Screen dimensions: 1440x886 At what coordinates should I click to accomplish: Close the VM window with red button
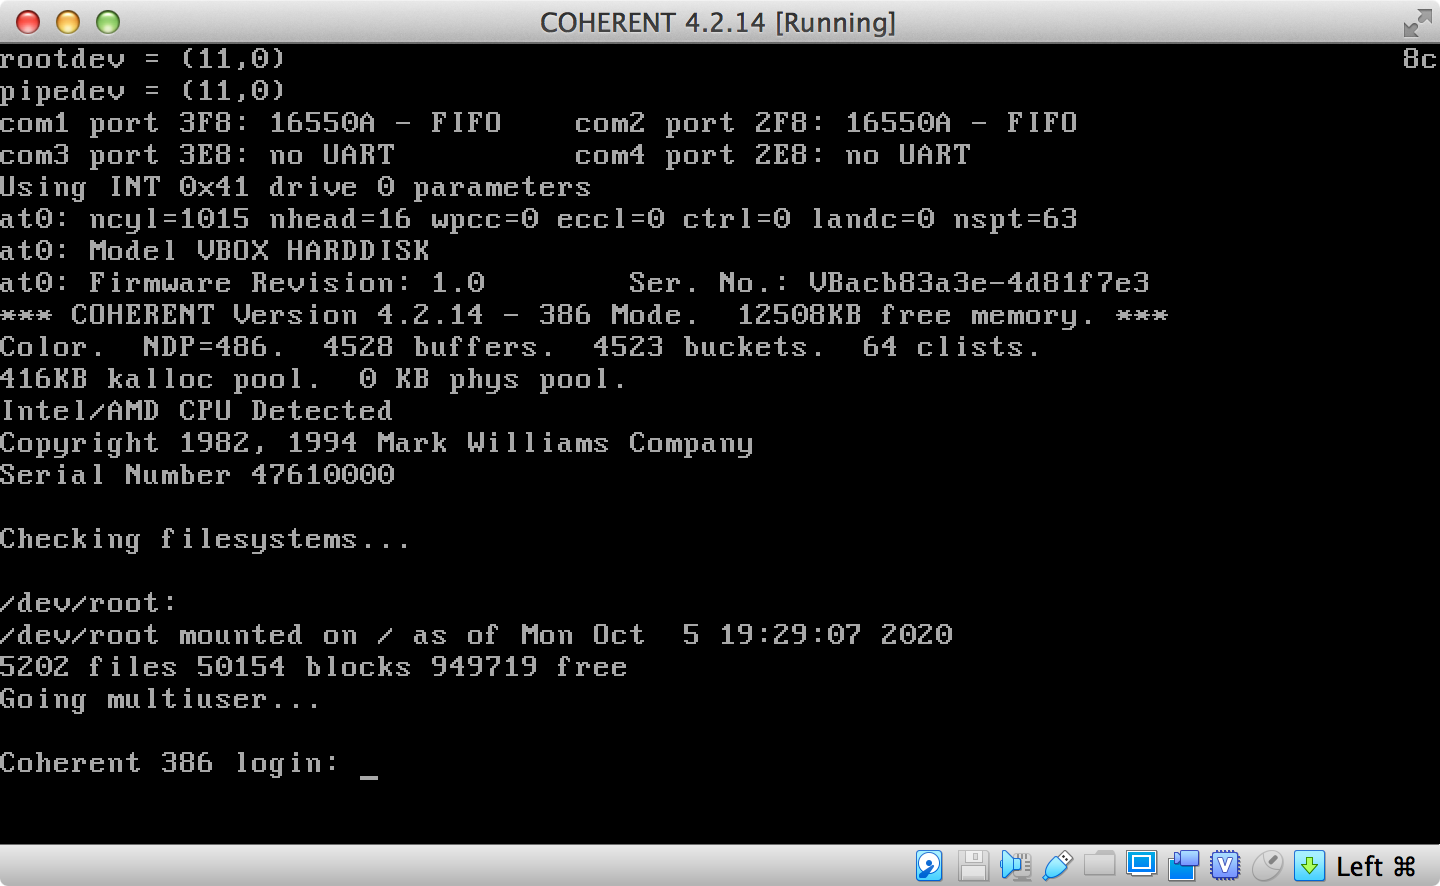click(x=27, y=21)
